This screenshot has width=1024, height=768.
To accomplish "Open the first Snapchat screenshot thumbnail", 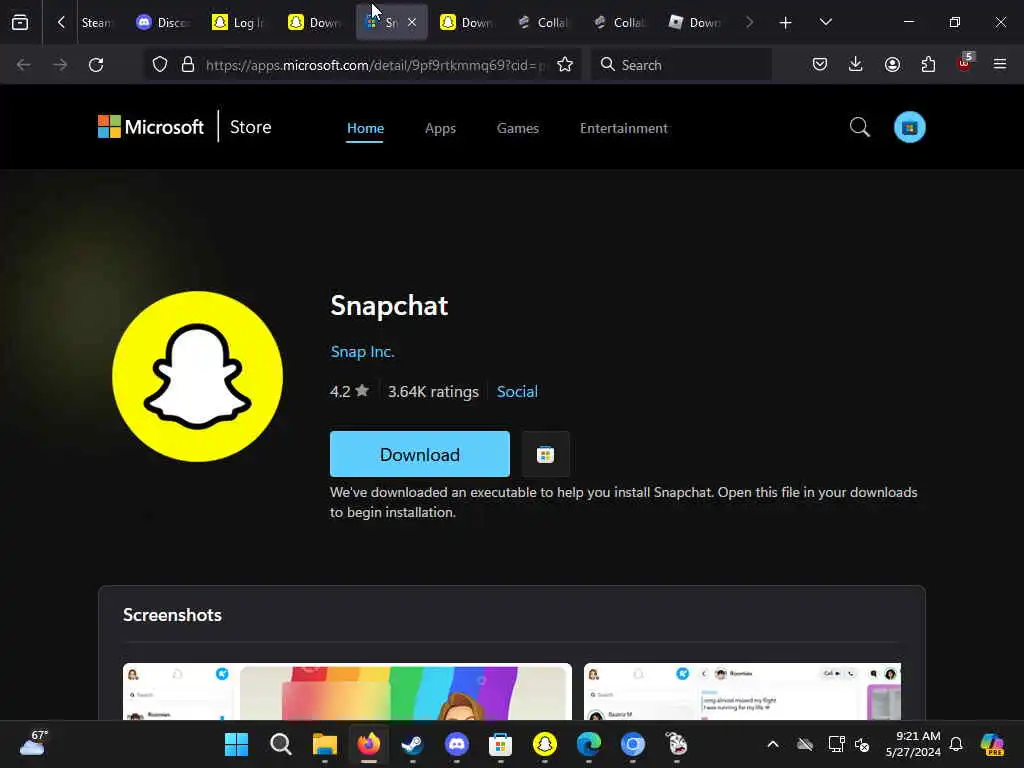I will [x=347, y=692].
